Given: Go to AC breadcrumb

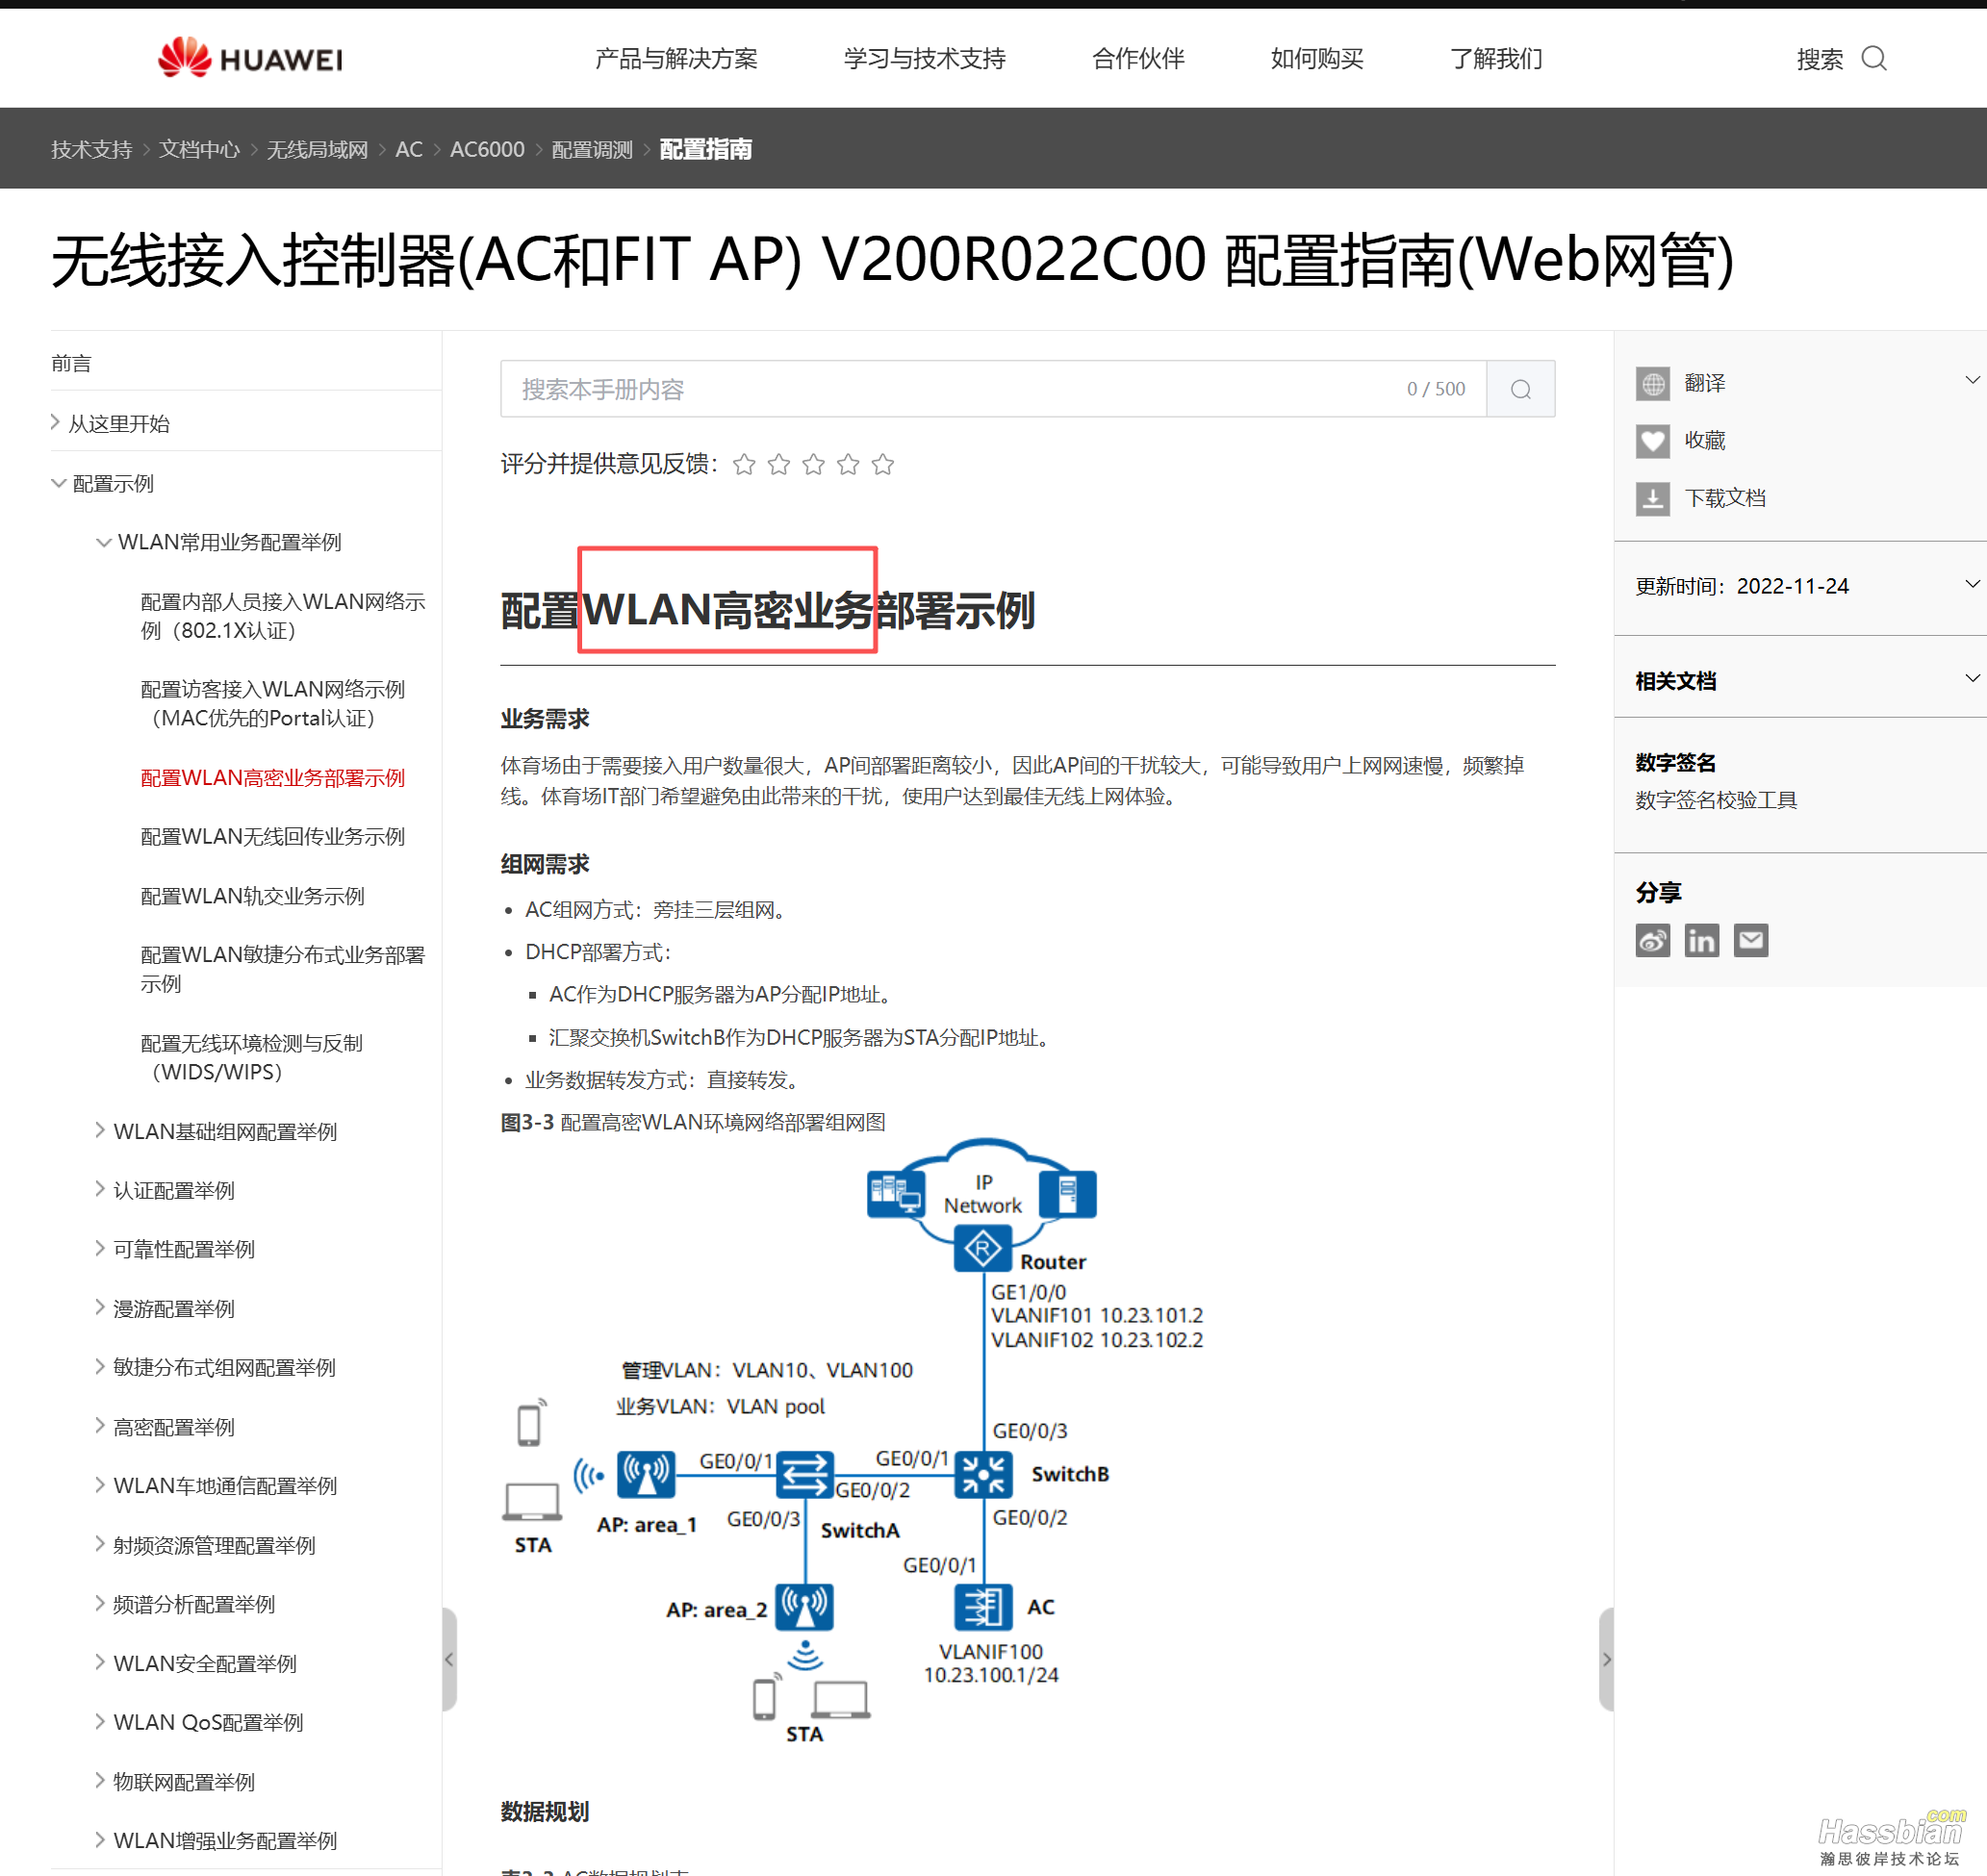Looking at the screenshot, I should [409, 149].
